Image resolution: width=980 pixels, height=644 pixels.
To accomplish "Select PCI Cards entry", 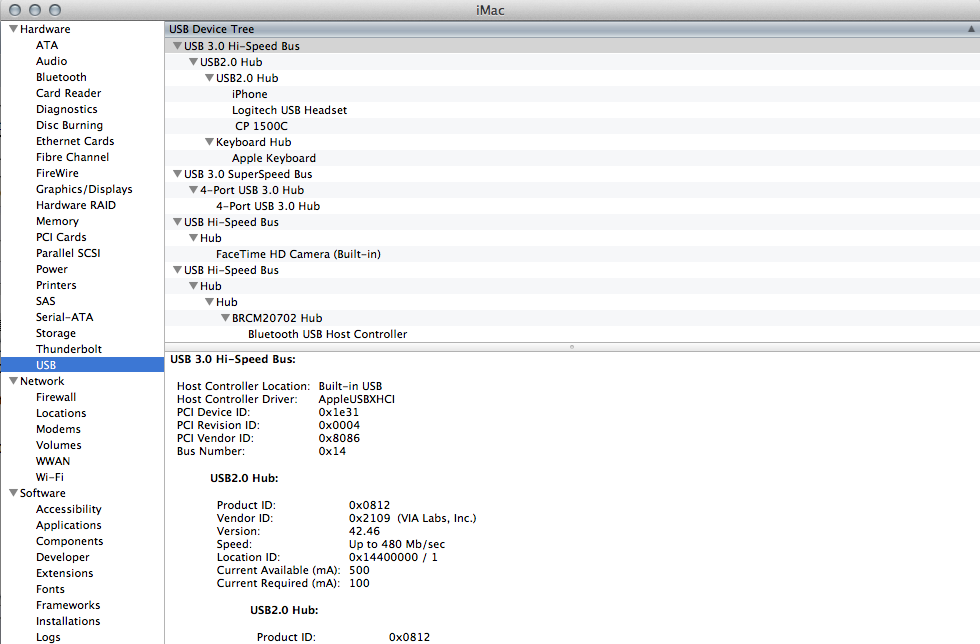I will point(61,237).
